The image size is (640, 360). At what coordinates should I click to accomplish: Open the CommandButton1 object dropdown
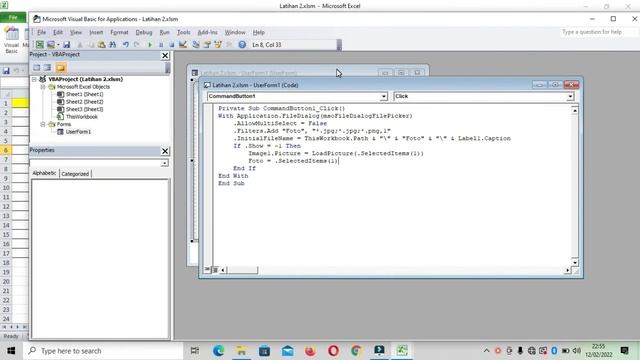[x=384, y=96]
